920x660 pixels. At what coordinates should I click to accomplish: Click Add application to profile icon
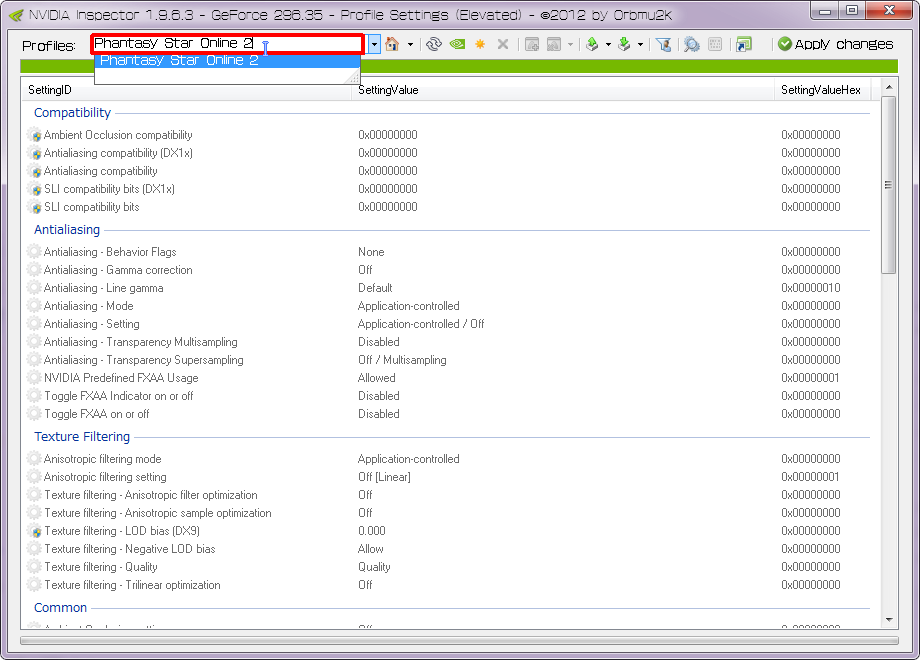tap(532, 44)
